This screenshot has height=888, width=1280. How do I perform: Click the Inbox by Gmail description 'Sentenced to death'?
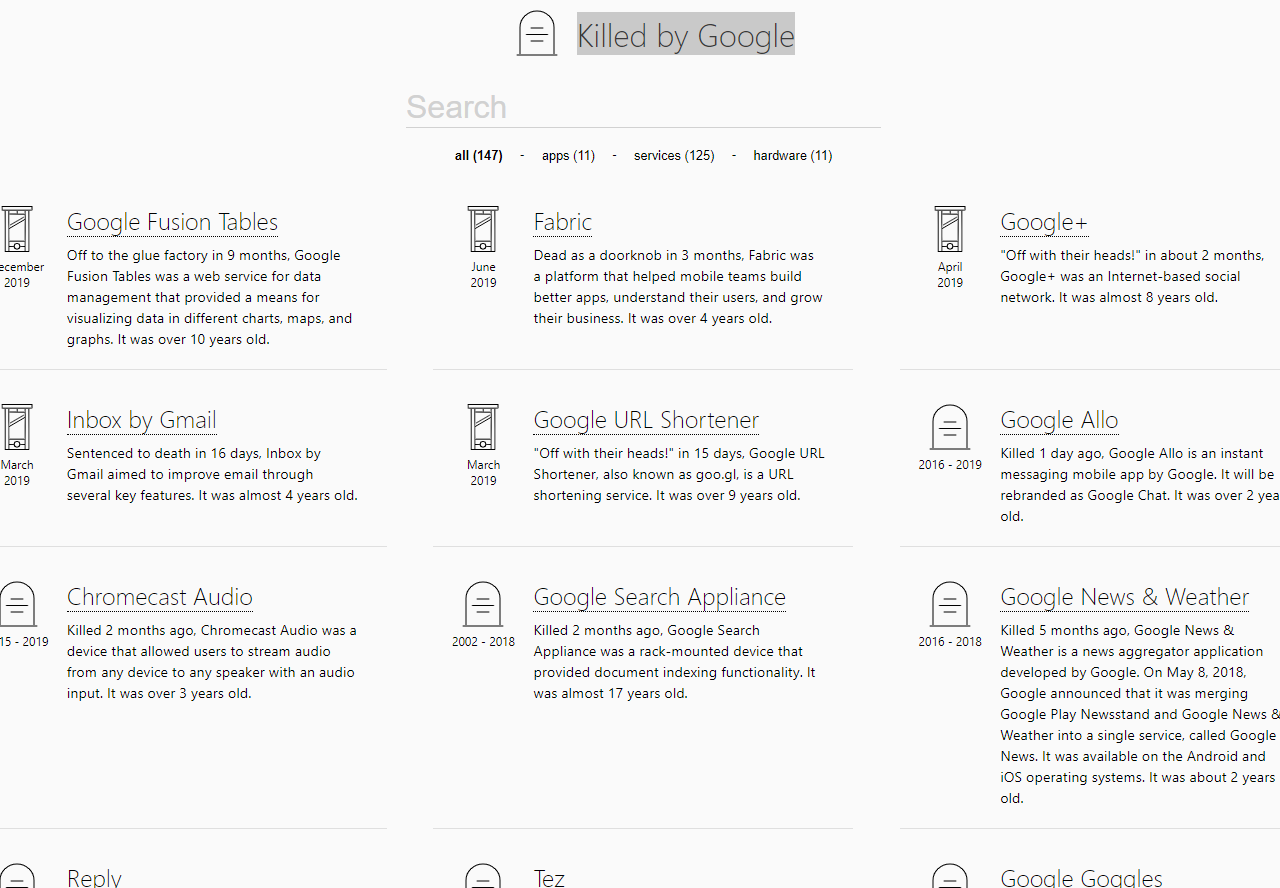tap(212, 474)
